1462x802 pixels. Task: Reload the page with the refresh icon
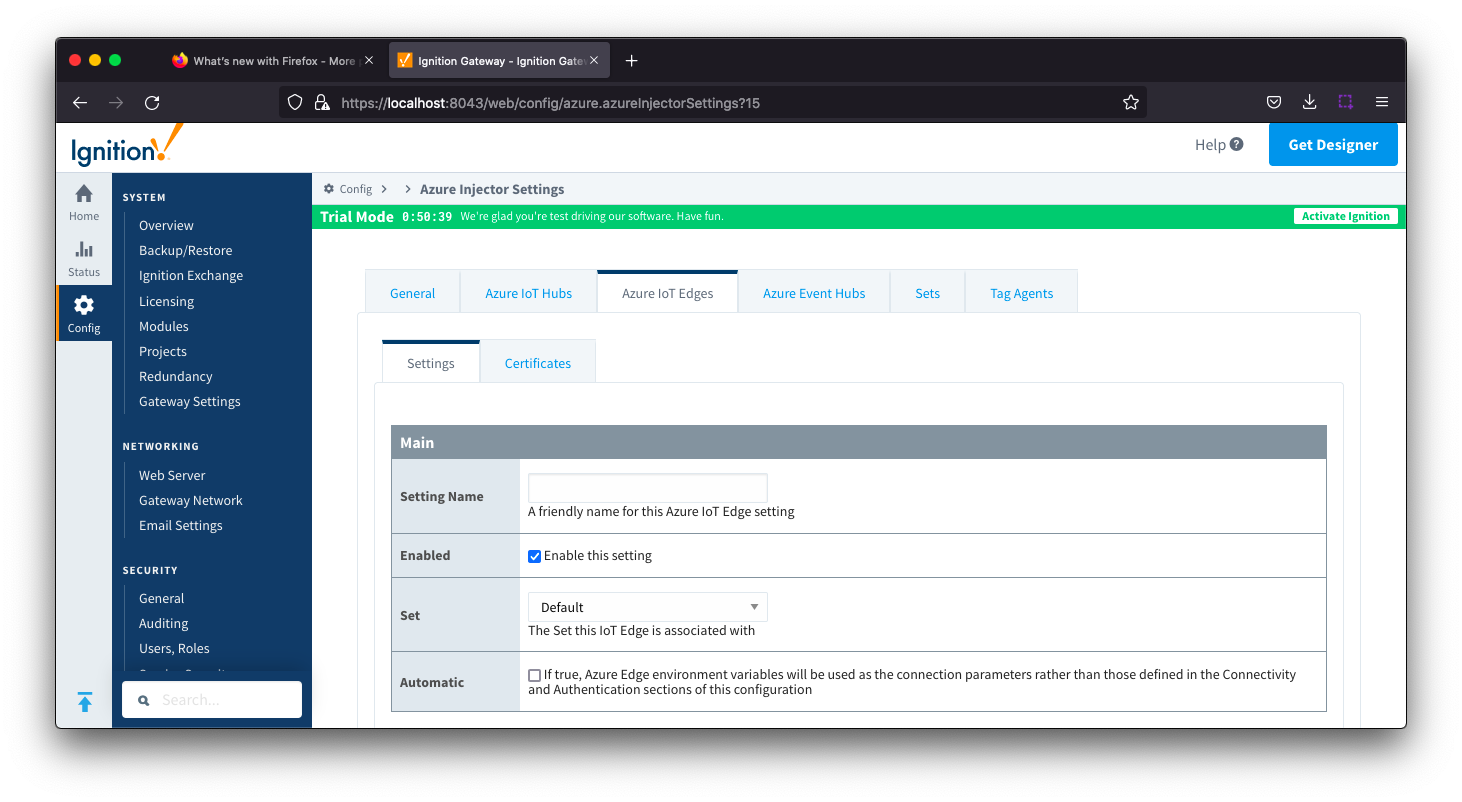[152, 102]
